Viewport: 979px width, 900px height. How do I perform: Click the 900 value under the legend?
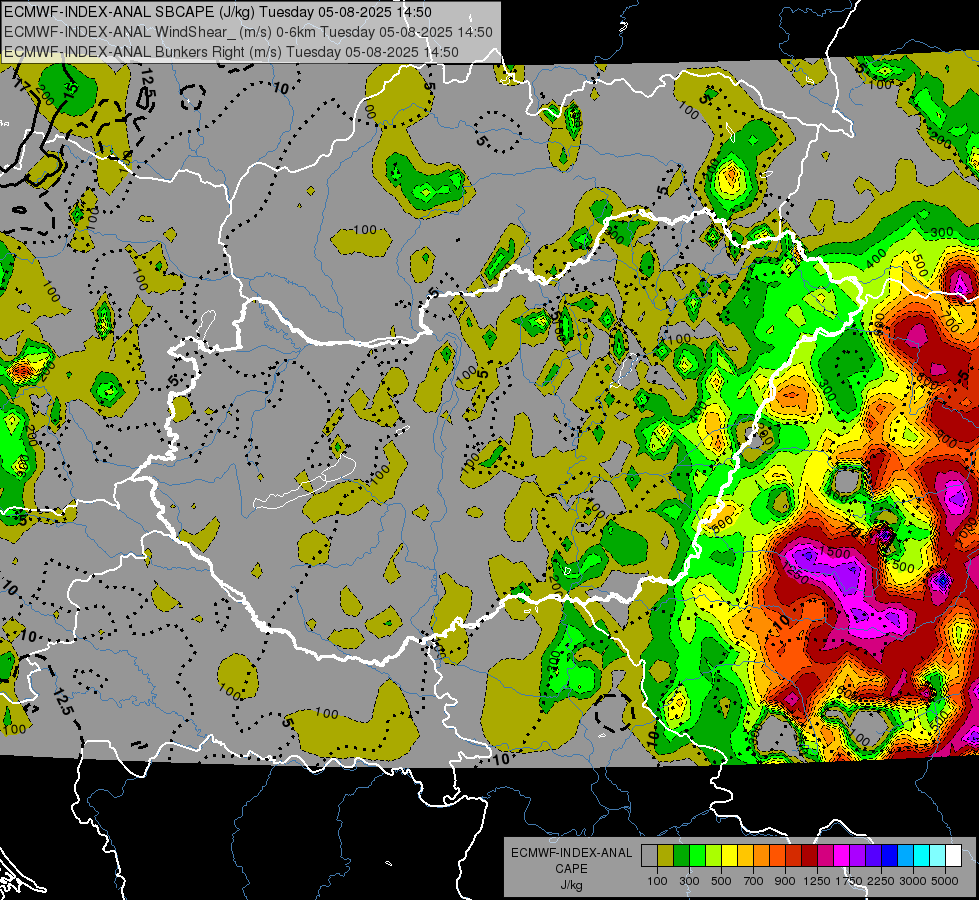(x=785, y=881)
